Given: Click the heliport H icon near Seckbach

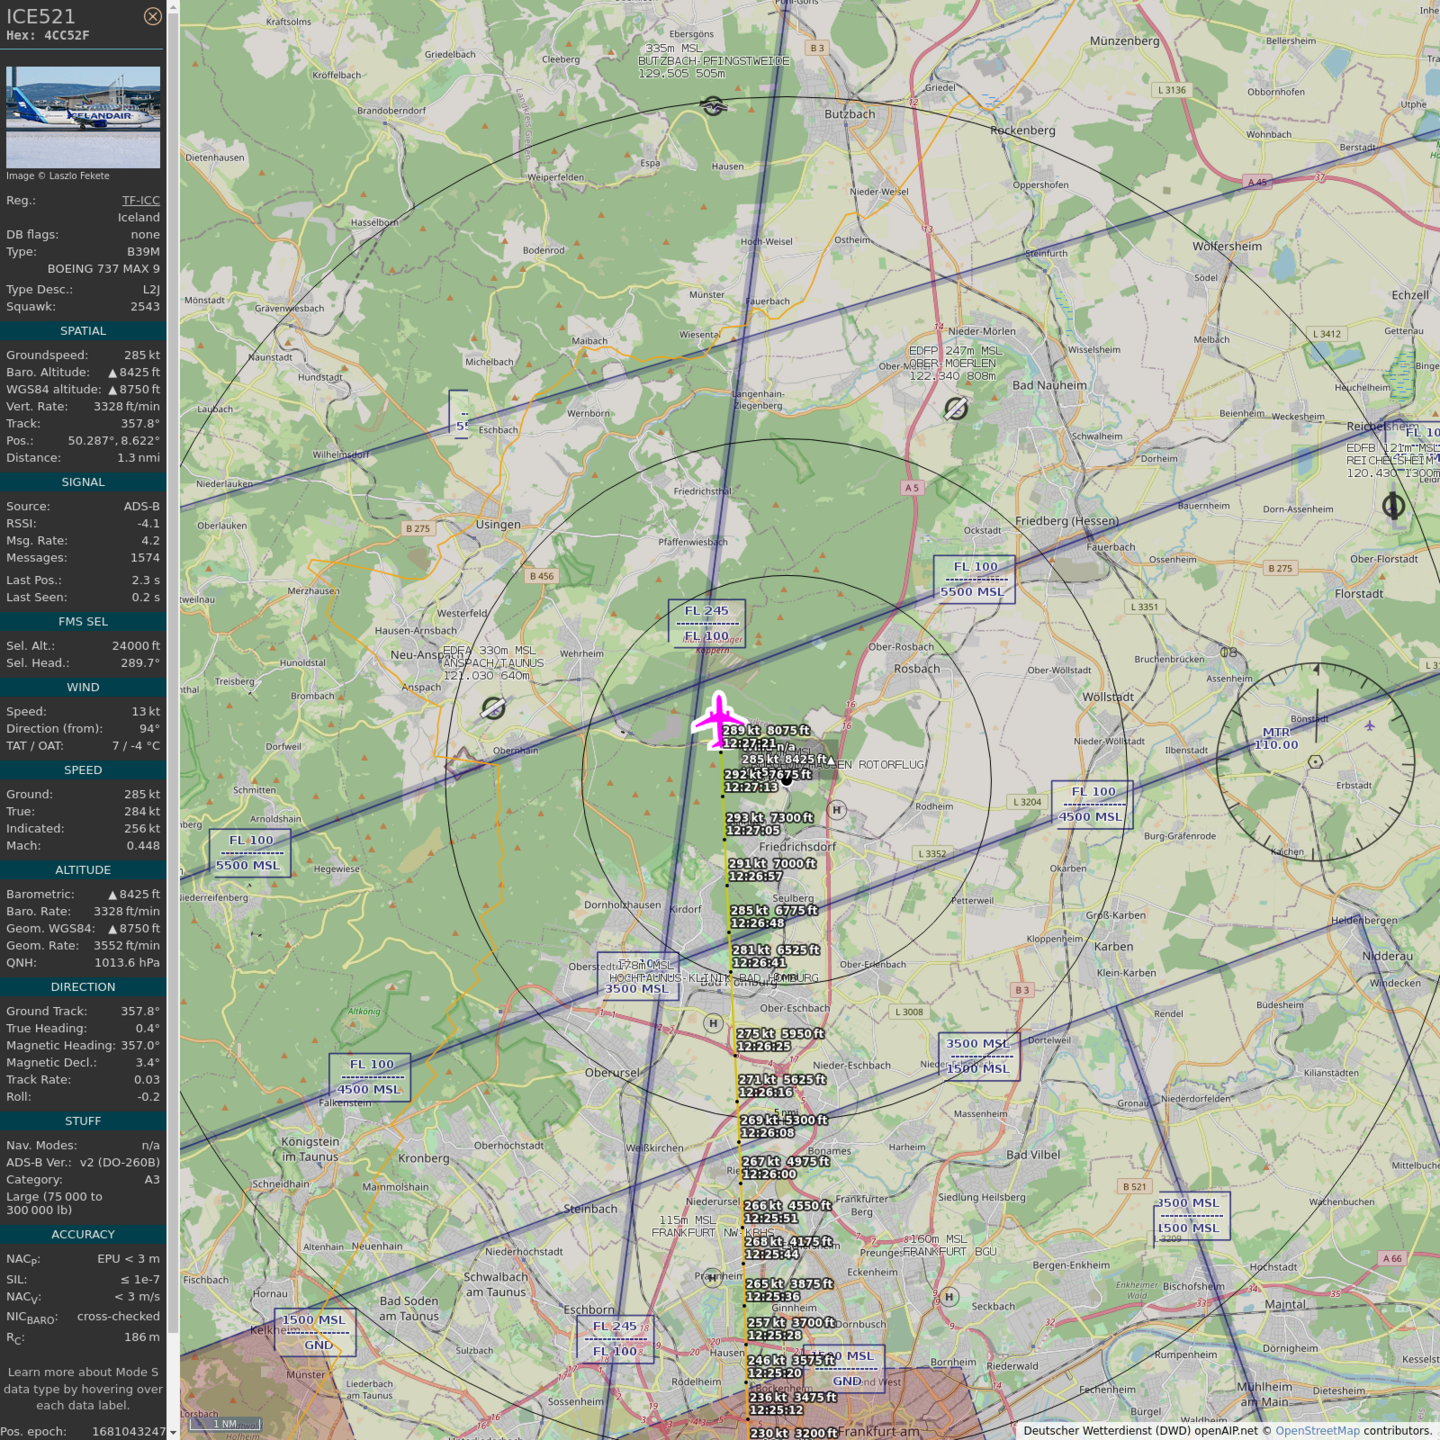Looking at the screenshot, I should point(949,1297).
